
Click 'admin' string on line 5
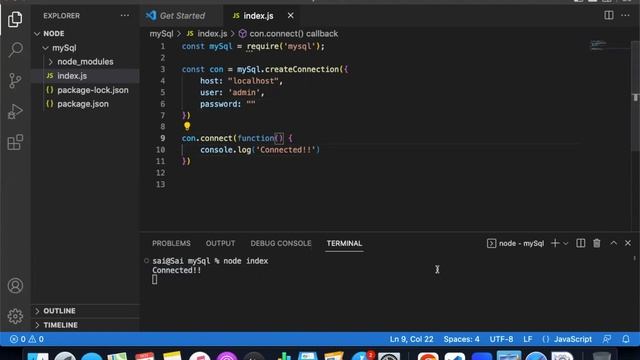pos(244,92)
